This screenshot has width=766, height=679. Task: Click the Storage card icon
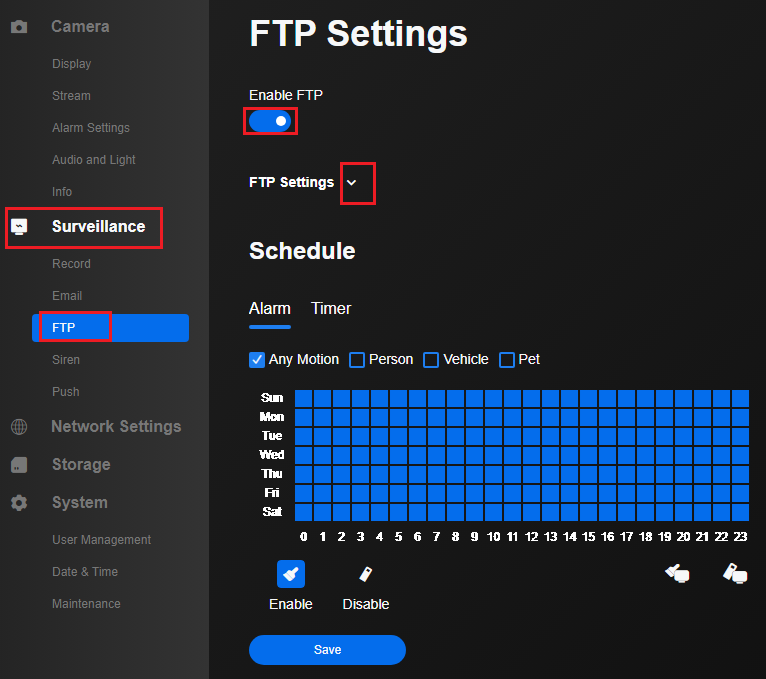19,465
